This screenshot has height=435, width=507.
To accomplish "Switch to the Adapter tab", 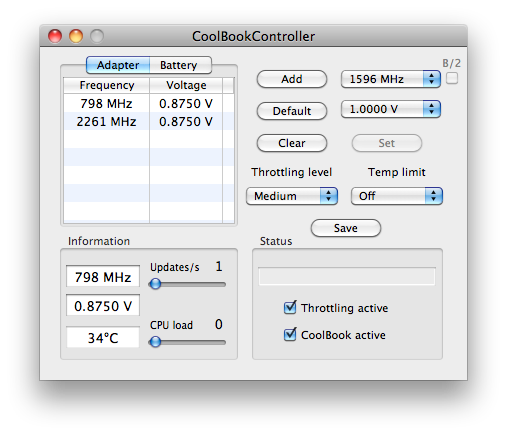I will tap(118, 65).
